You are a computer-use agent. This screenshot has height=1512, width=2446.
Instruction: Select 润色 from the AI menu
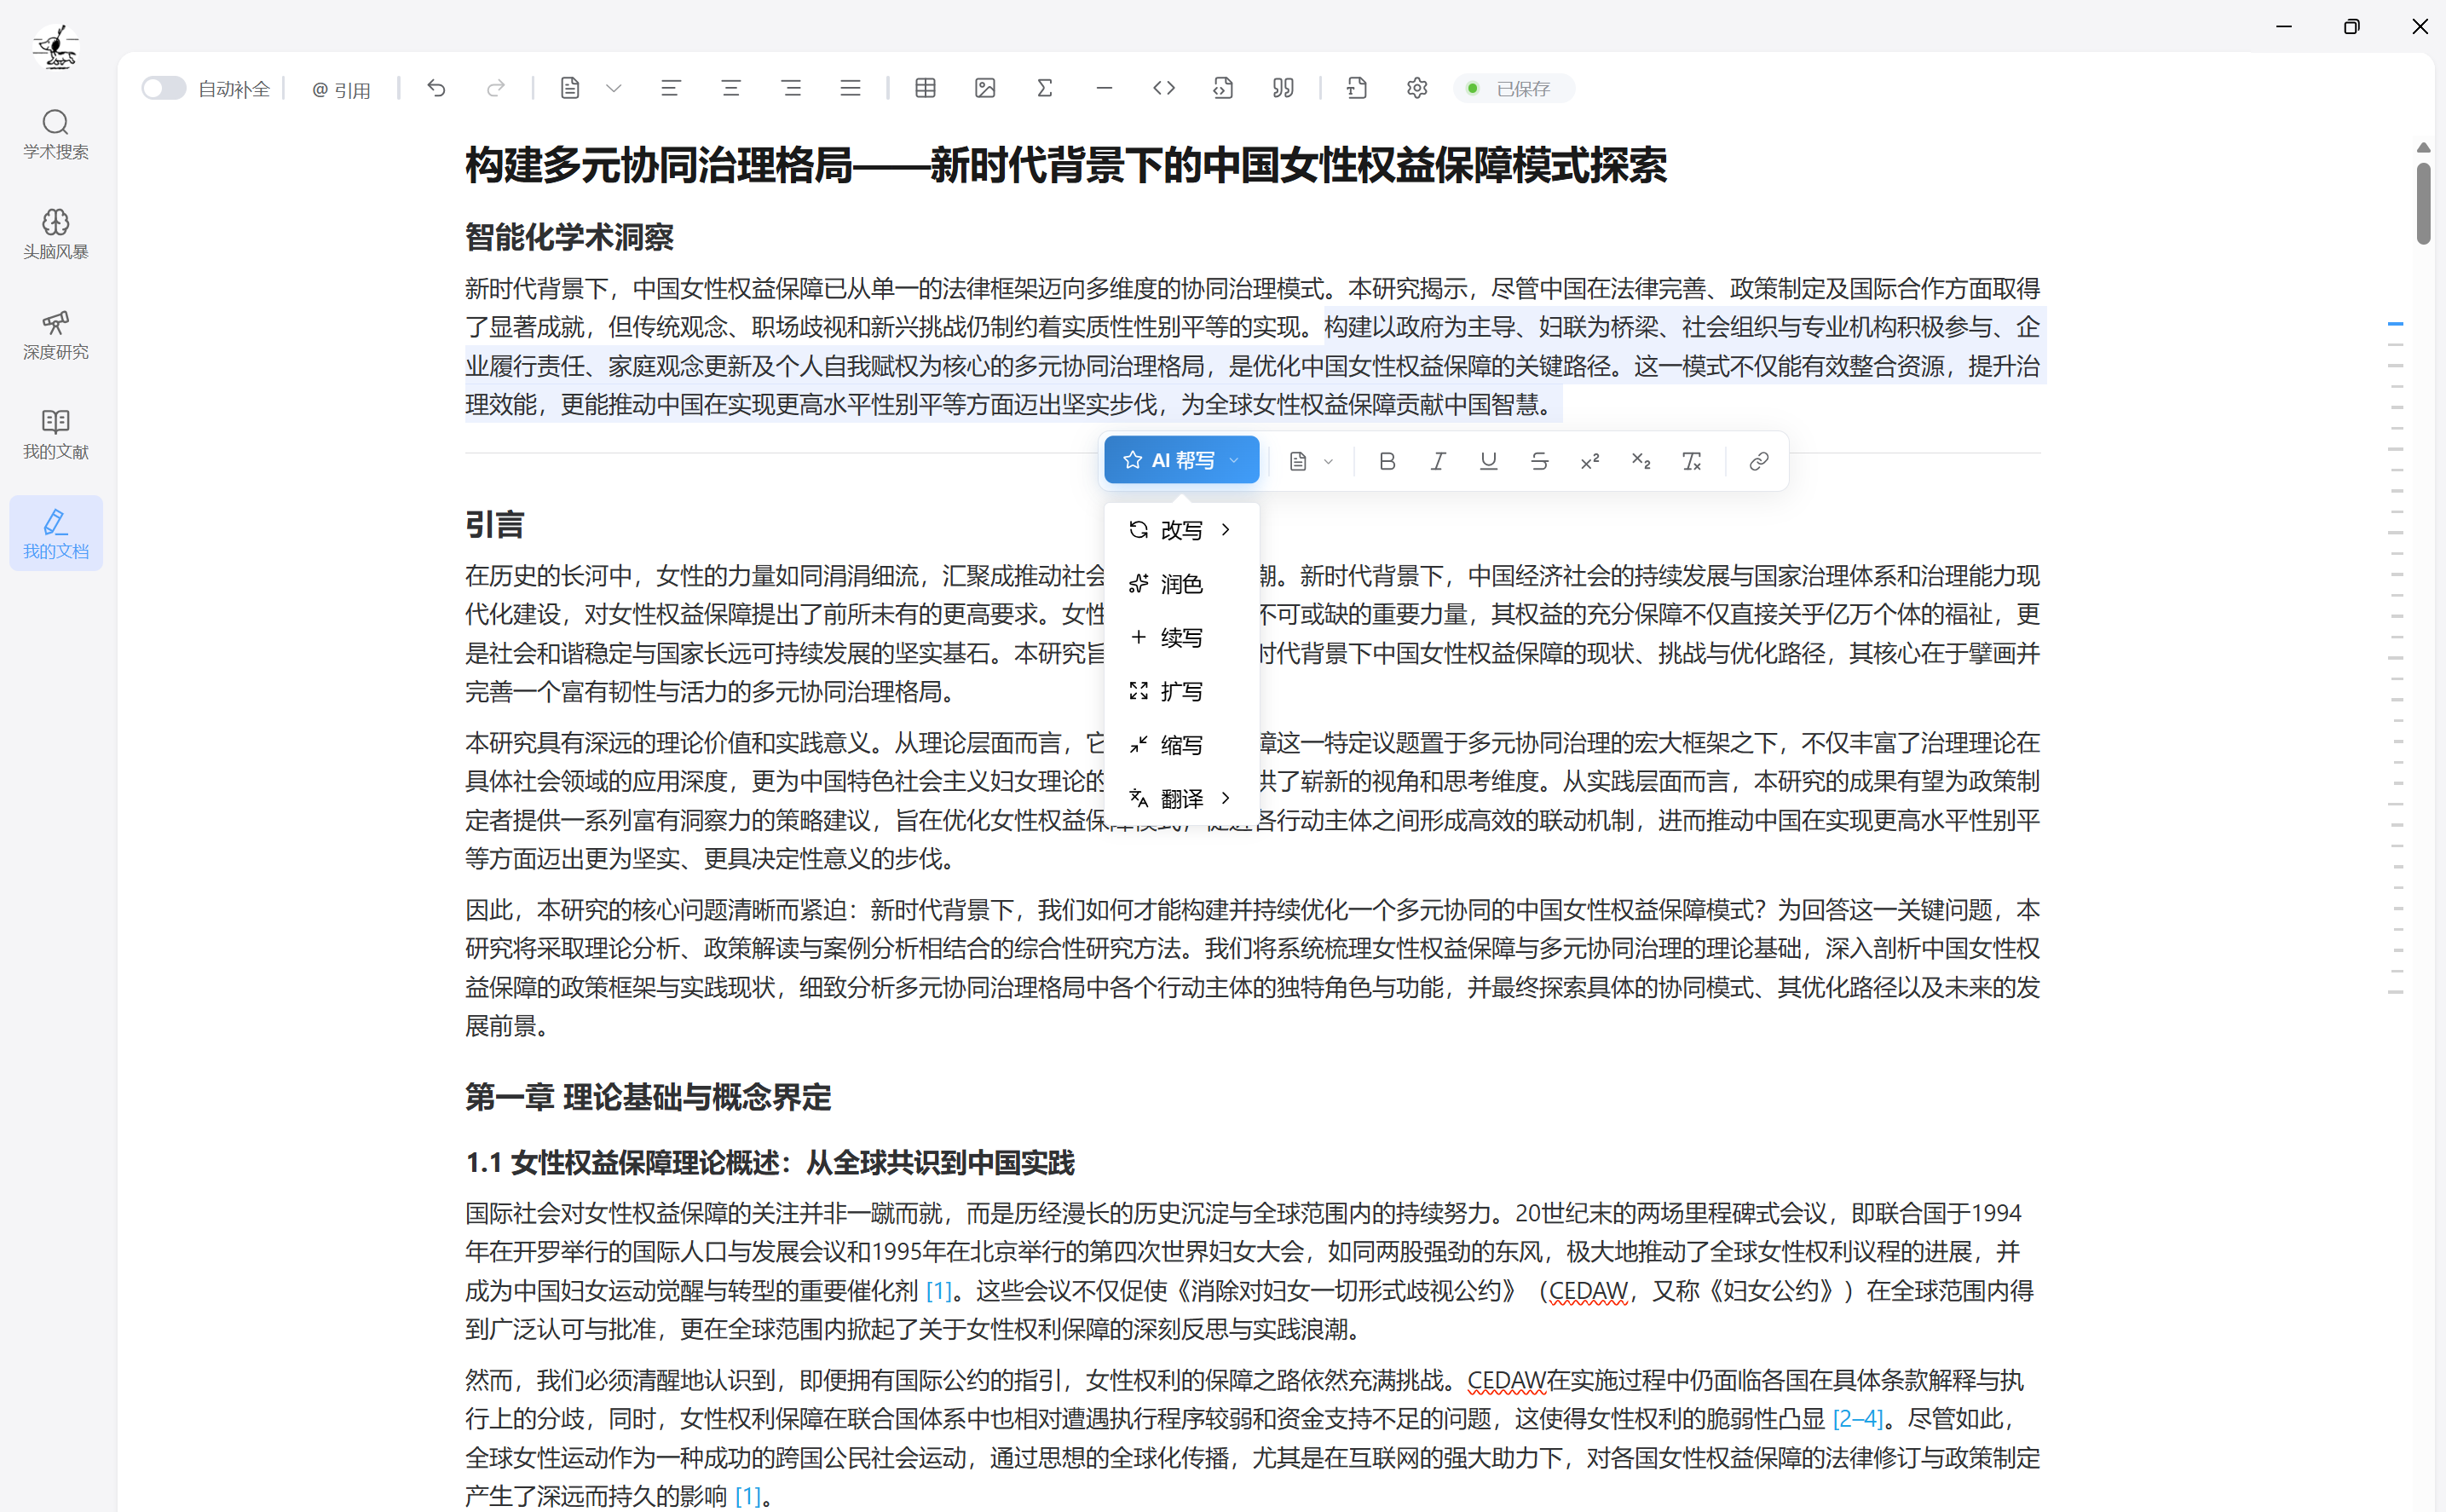[x=1180, y=584]
